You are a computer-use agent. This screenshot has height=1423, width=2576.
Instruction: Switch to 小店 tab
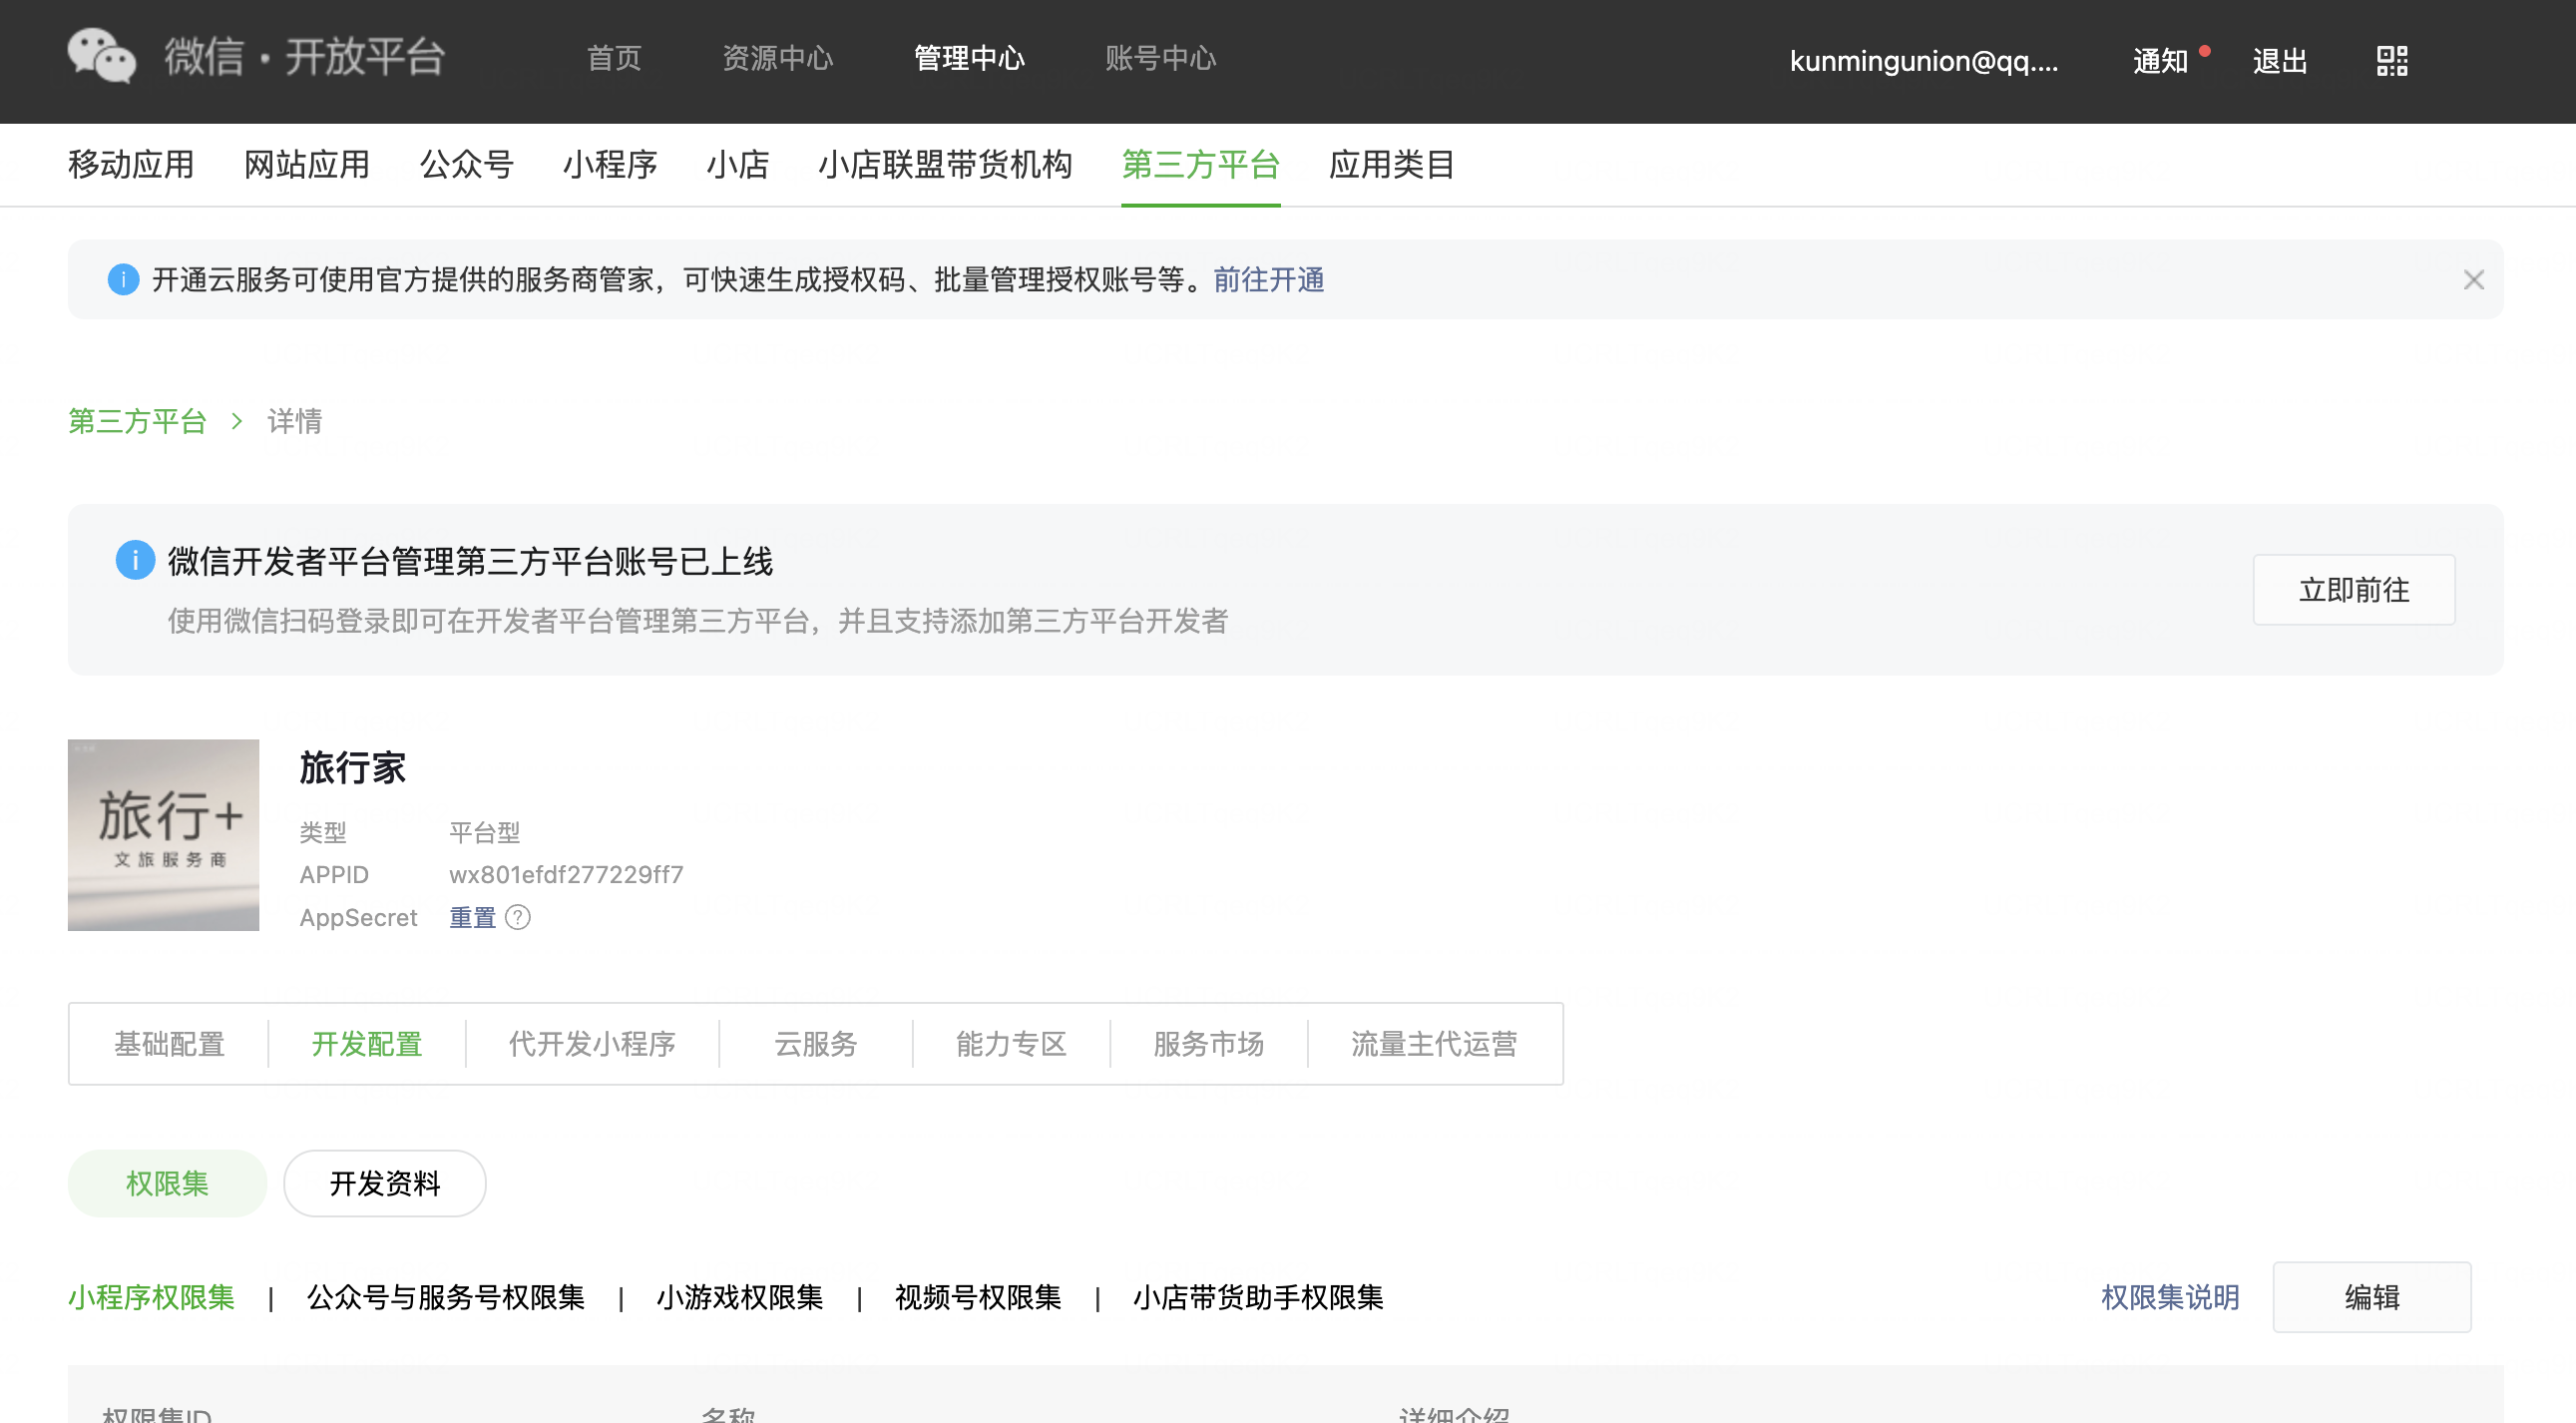coord(738,164)
